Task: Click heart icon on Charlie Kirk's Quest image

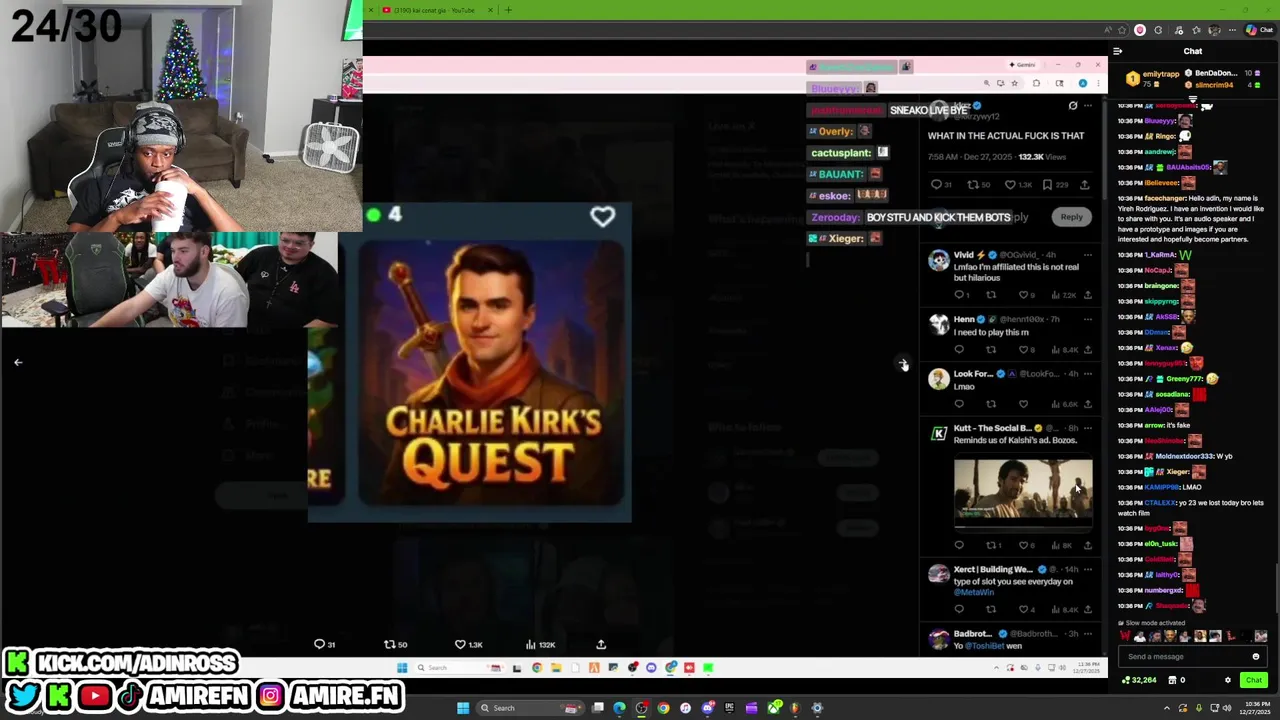Action: pos(602,216)
